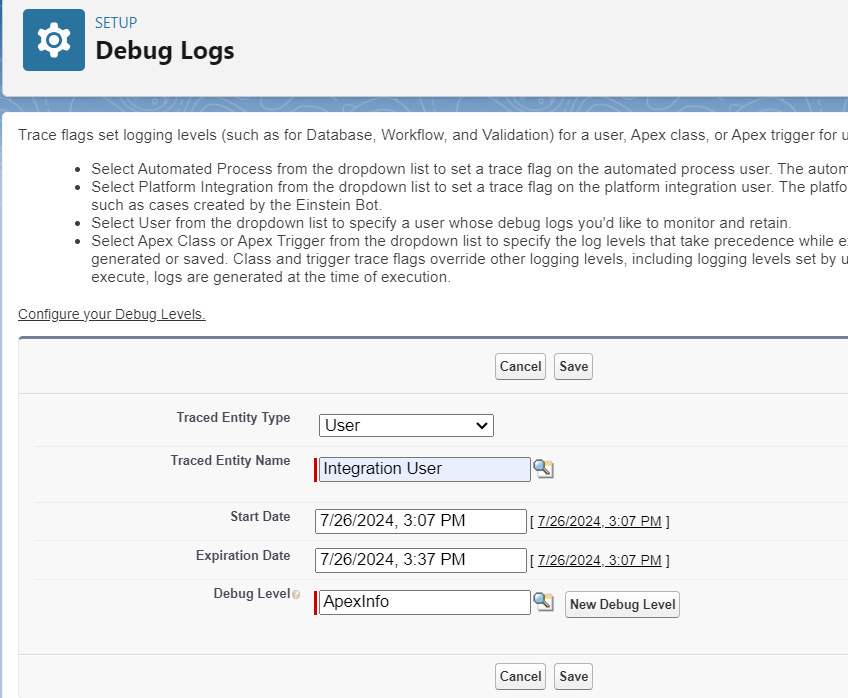
Task: Open the Traced Entity Name lookup magnifier
Action: pyautogui.click(x=543, y=469)
